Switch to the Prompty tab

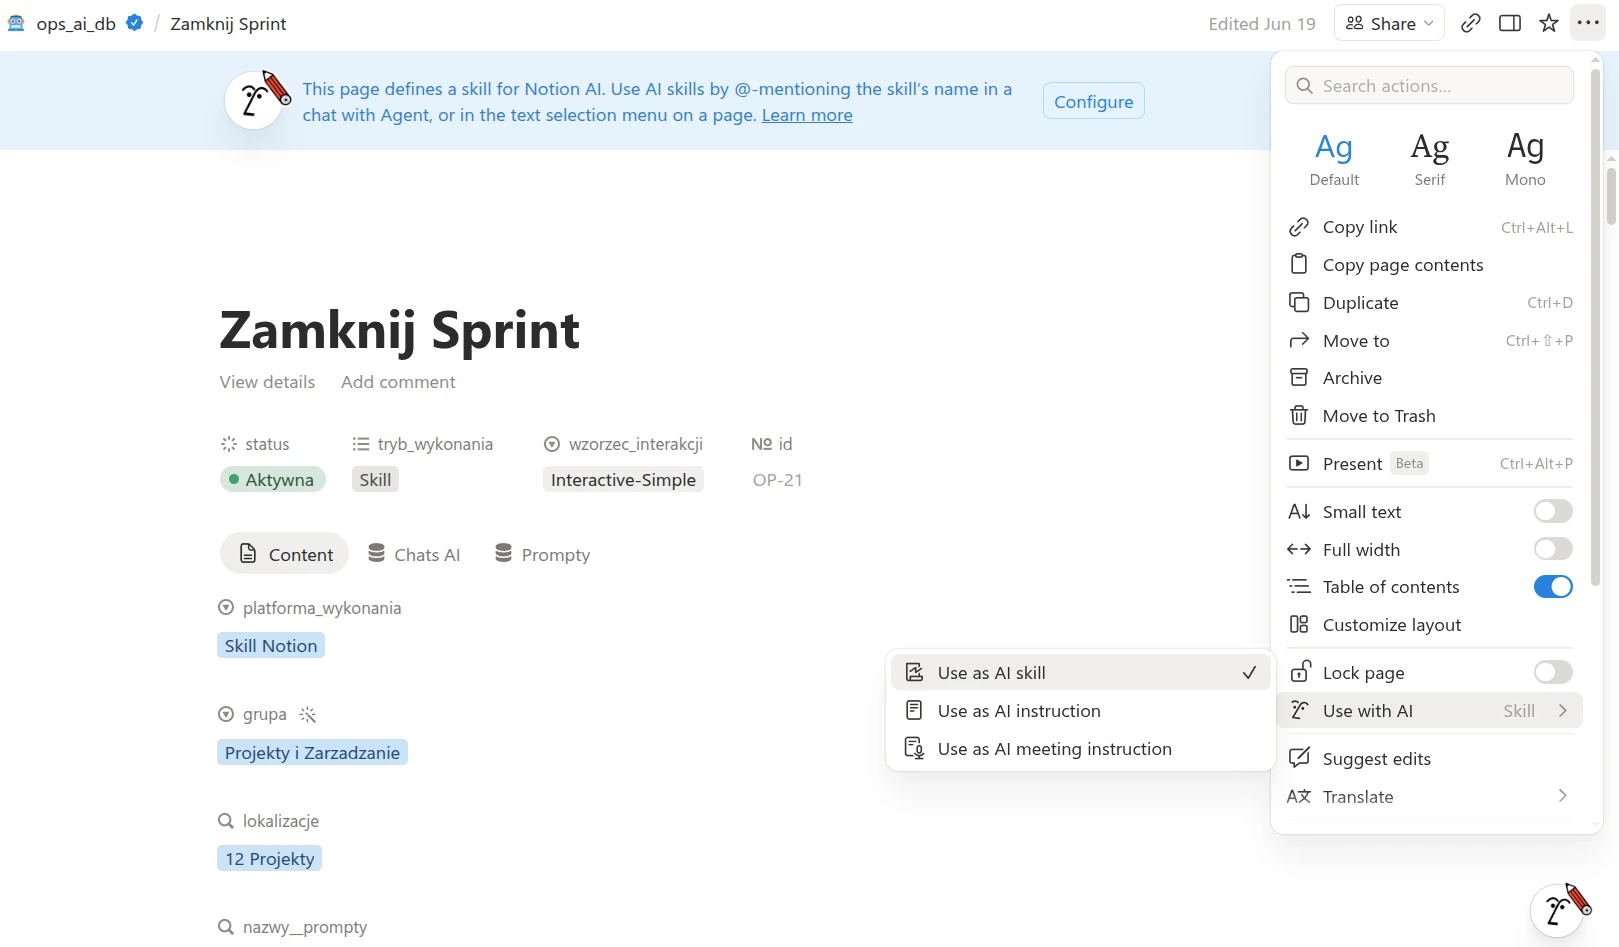pyautogui.click(x=542, y=555)
